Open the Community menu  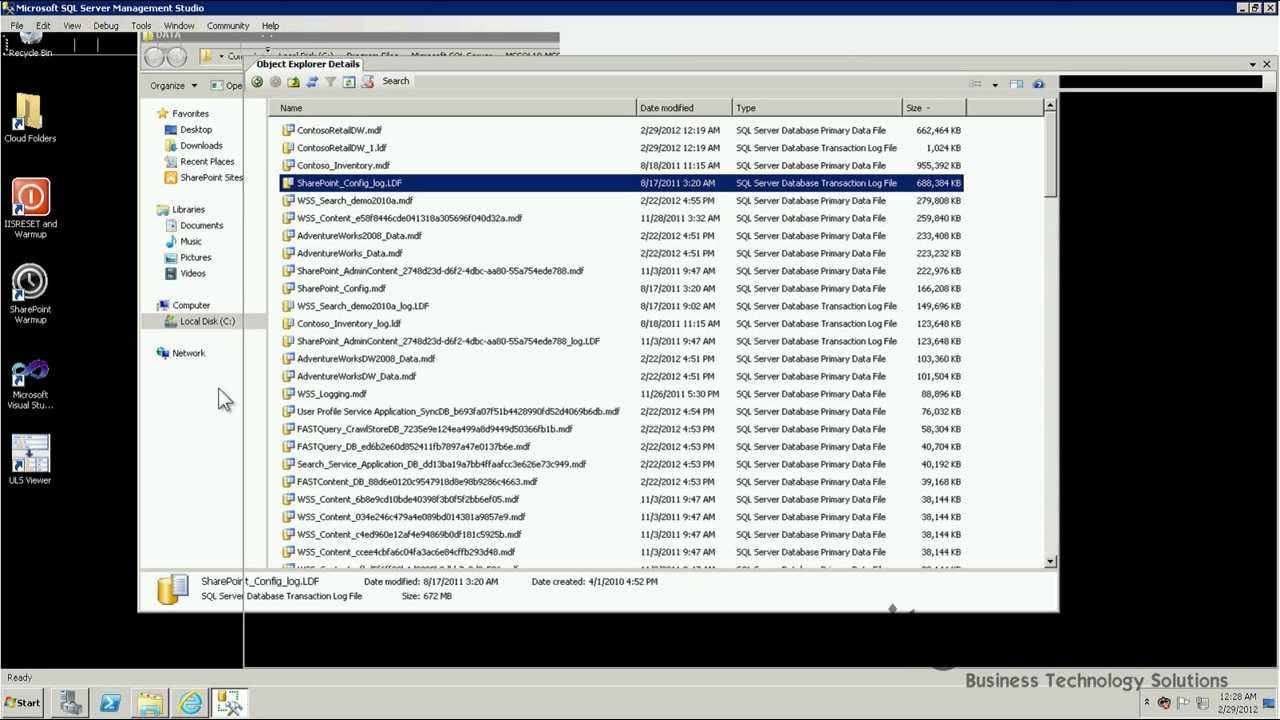[x=228, y=26]
